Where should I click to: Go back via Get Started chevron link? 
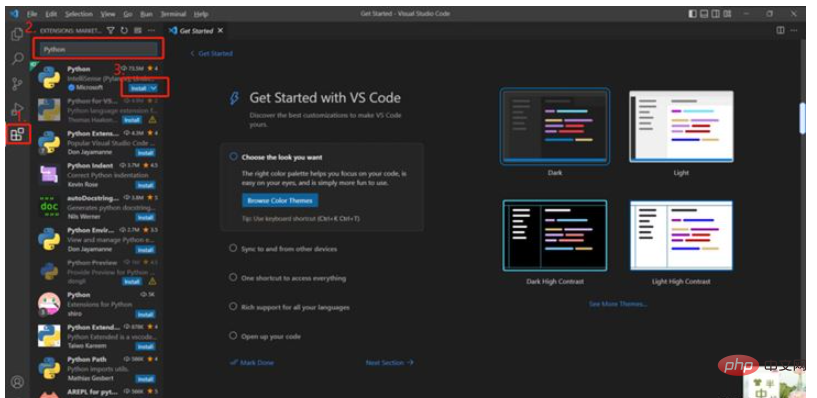(x=211, y=53)
